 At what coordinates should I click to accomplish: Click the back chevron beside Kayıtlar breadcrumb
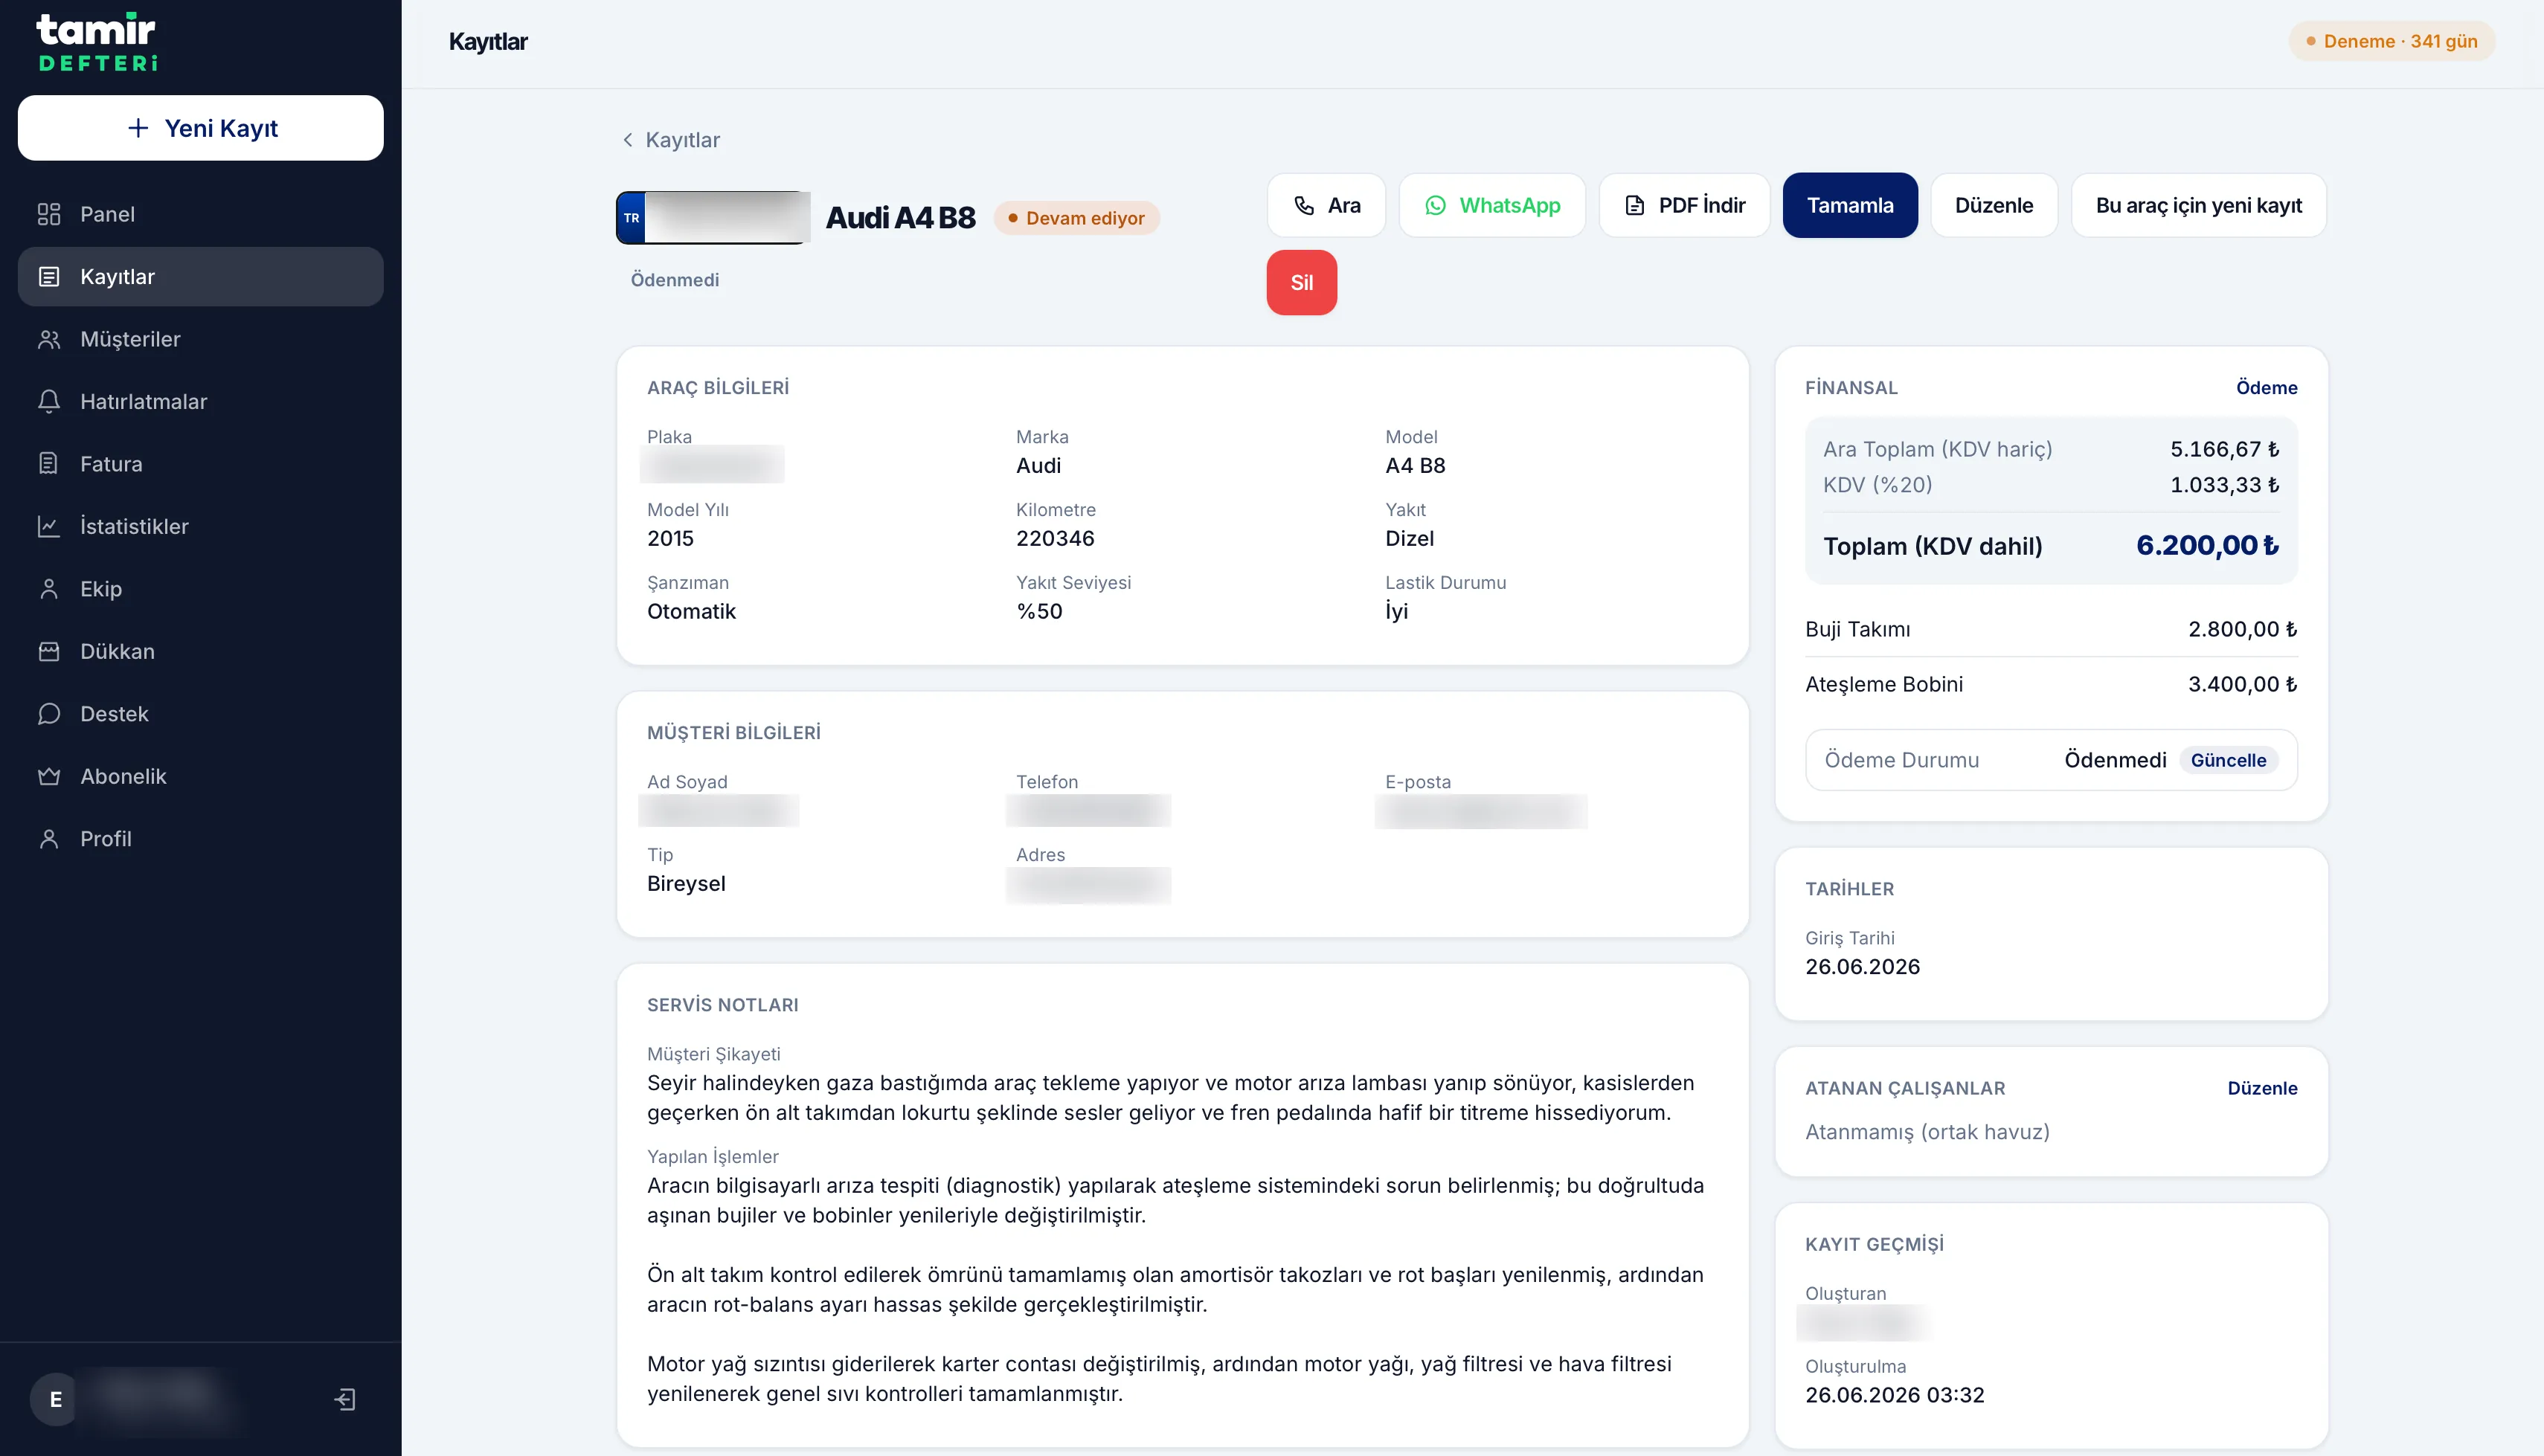tap(628, 140)
